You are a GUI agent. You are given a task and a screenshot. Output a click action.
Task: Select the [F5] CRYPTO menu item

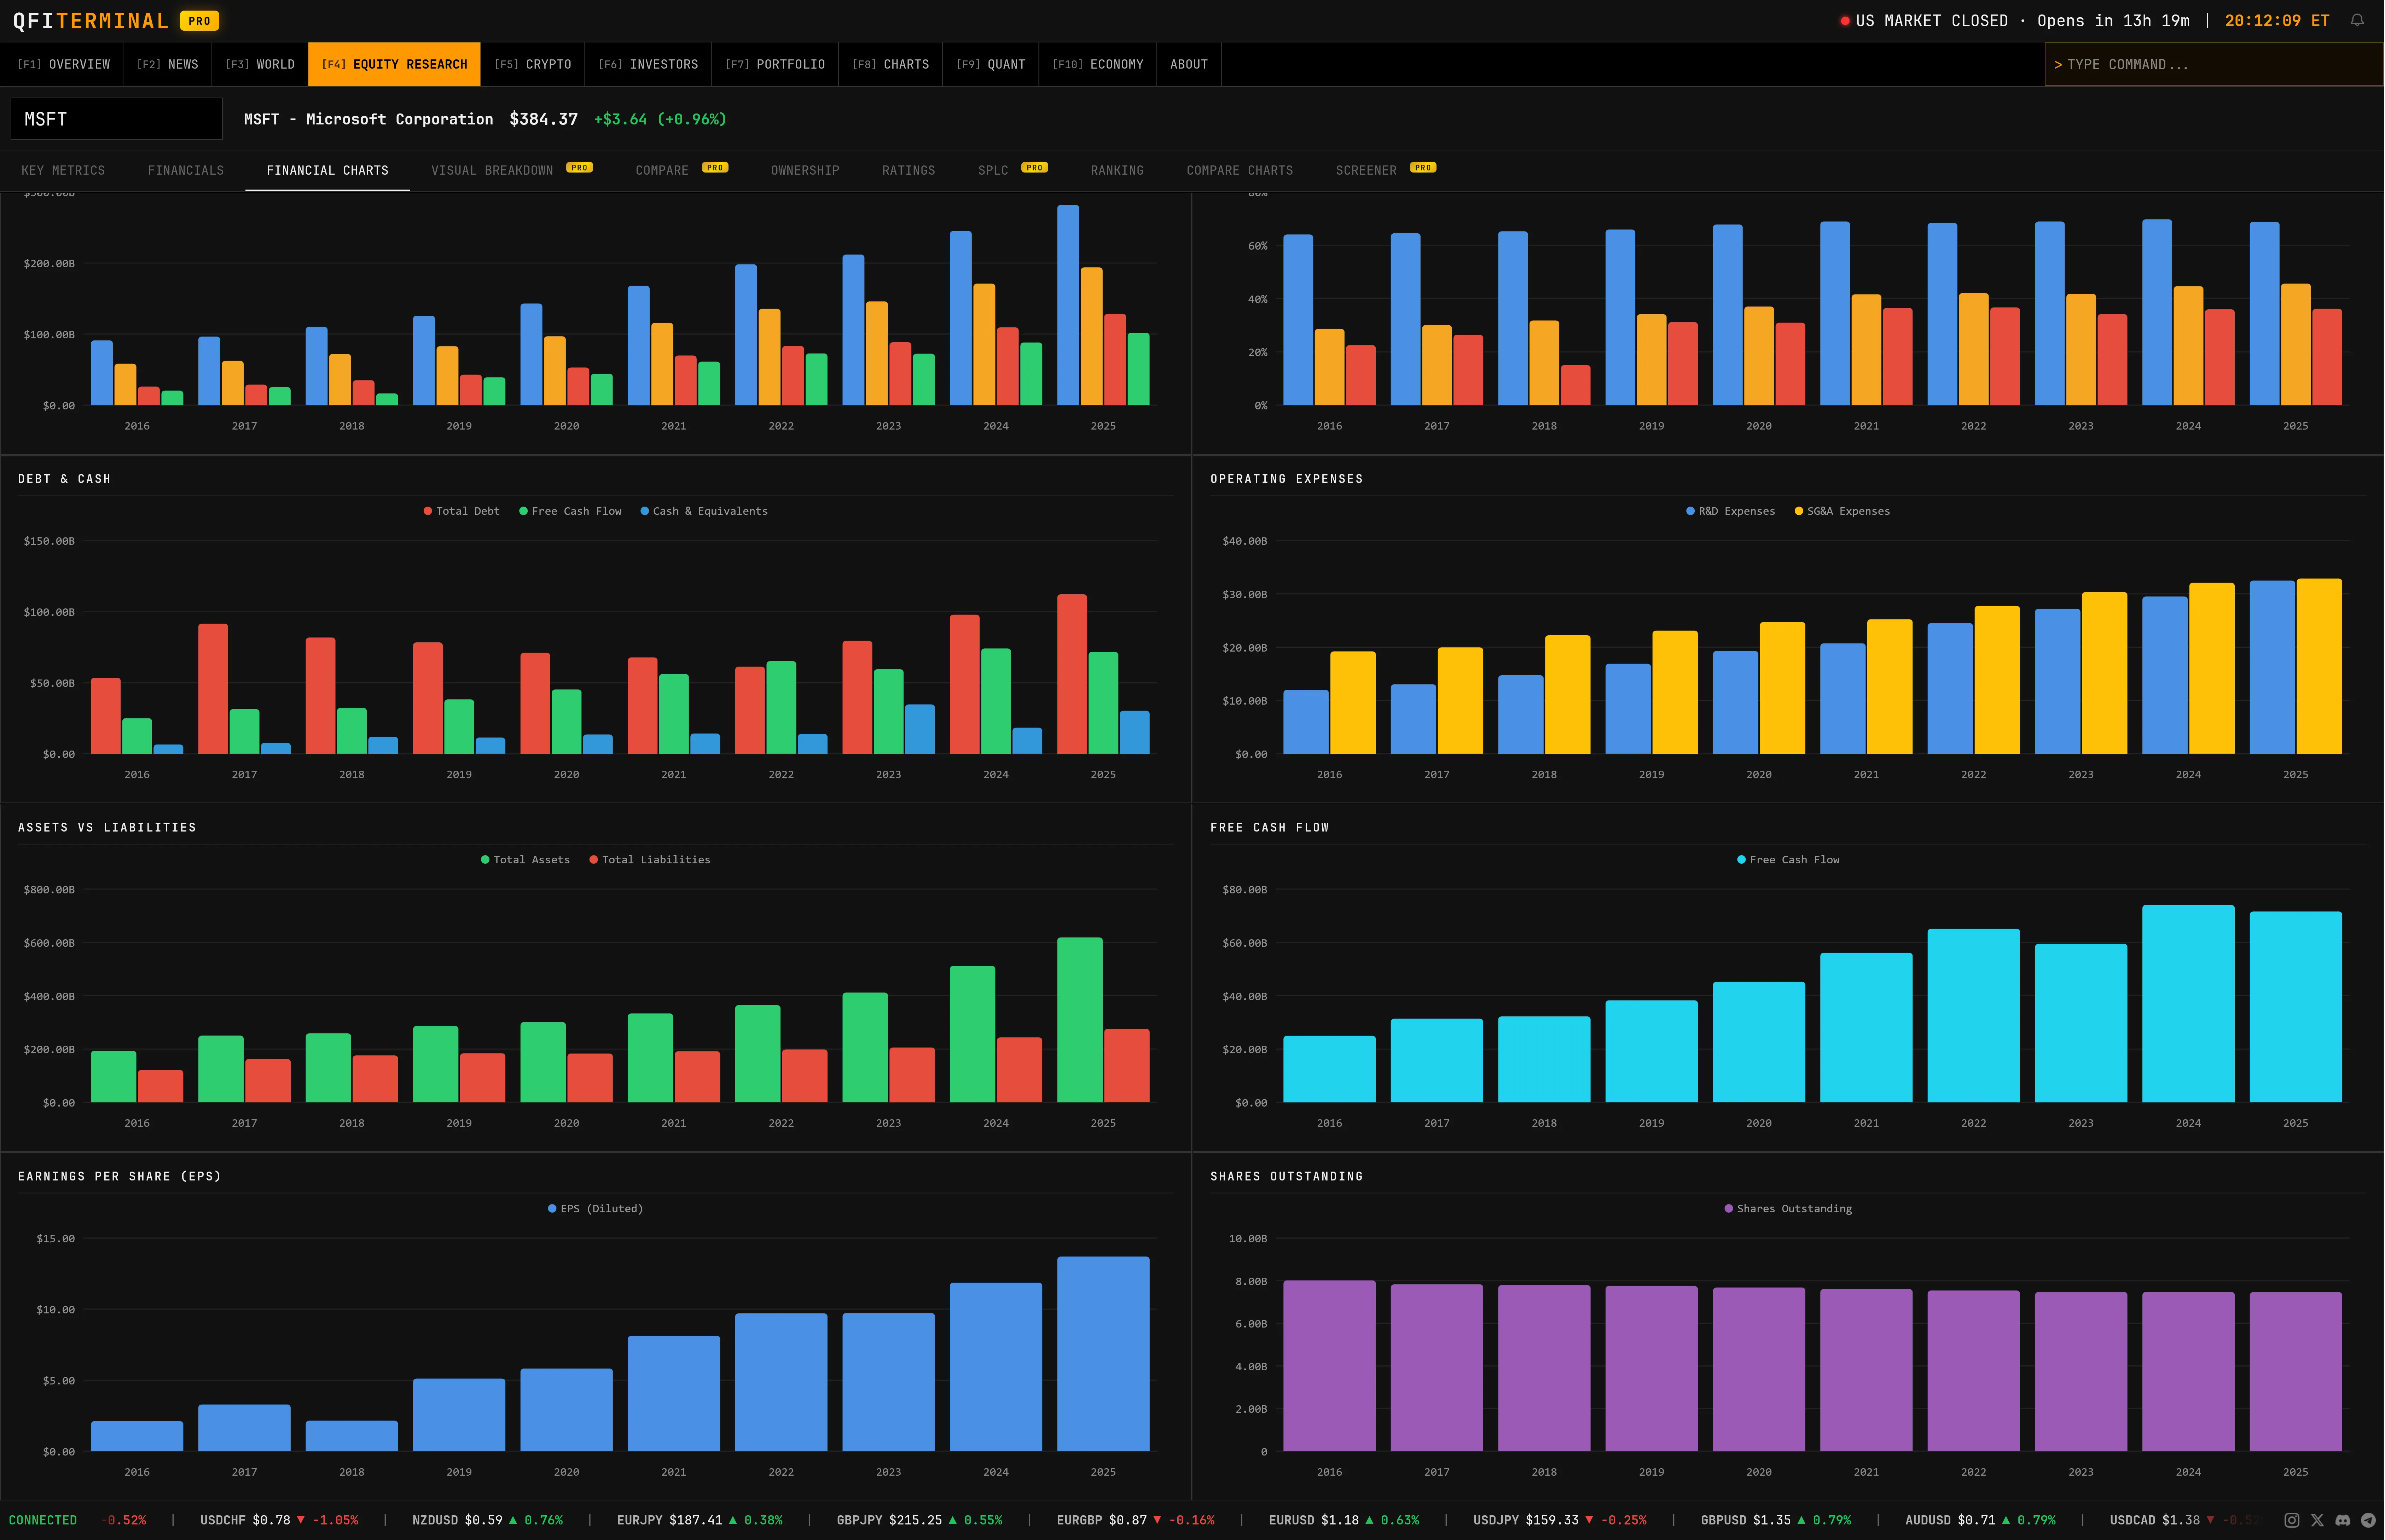[533, 64]
